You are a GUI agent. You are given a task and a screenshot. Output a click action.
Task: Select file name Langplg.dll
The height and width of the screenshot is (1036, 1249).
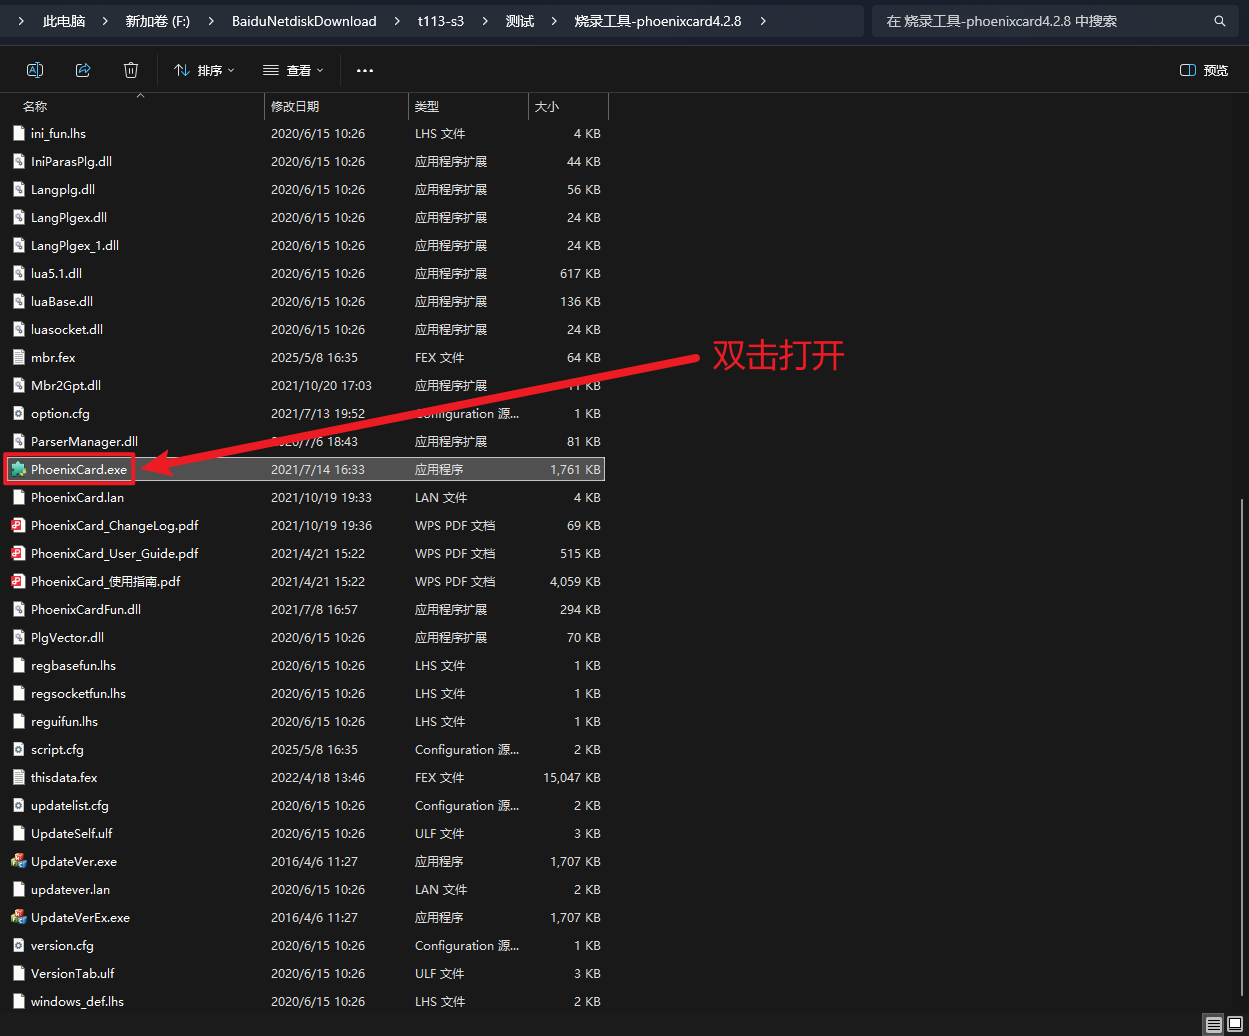pos(63,189)
